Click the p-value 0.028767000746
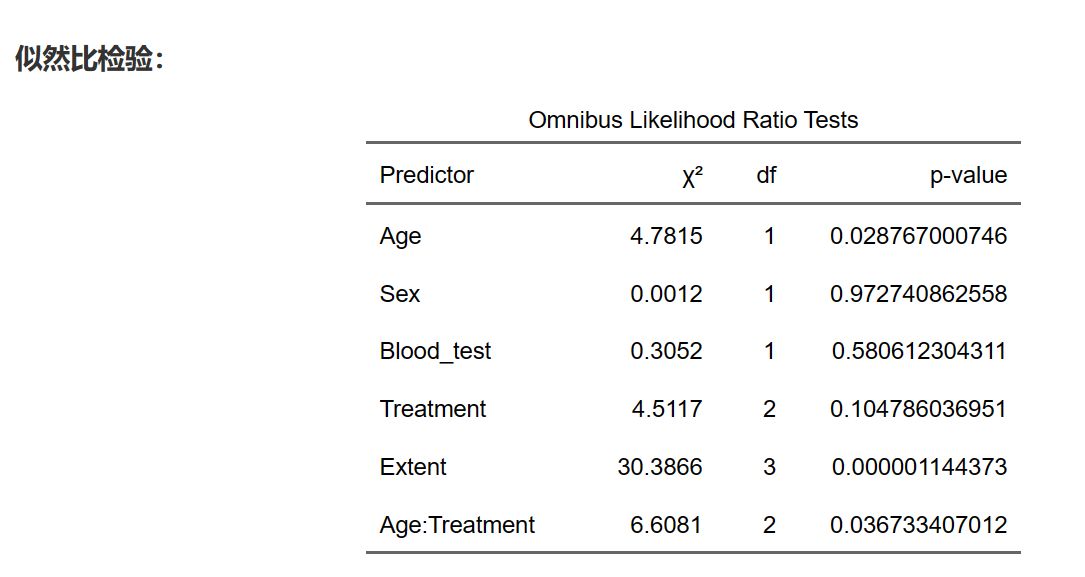The width and height of the screenshot is (1085, 577). pyautogui.click(x=918, y=237)
